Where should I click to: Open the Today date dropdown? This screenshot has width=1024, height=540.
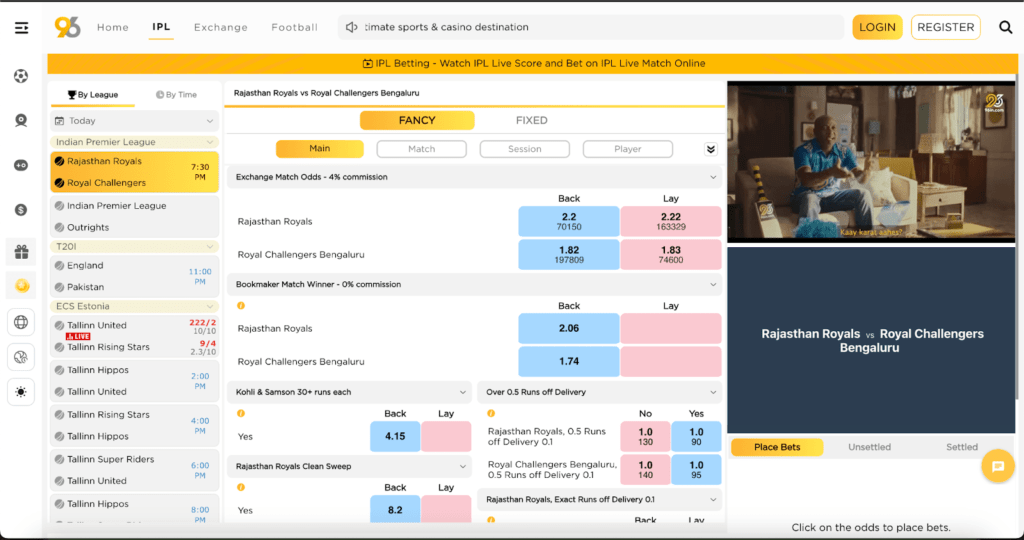tap(134, 121)
